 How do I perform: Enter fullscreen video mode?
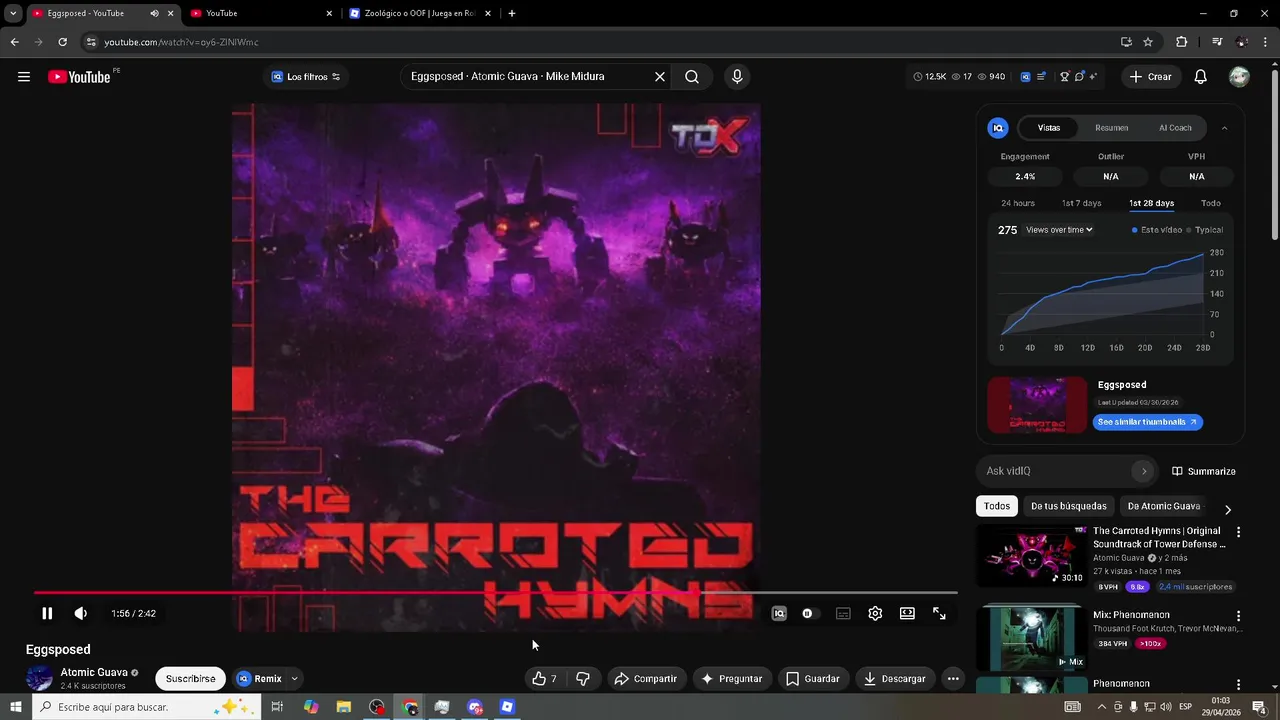tap(939, 614)
